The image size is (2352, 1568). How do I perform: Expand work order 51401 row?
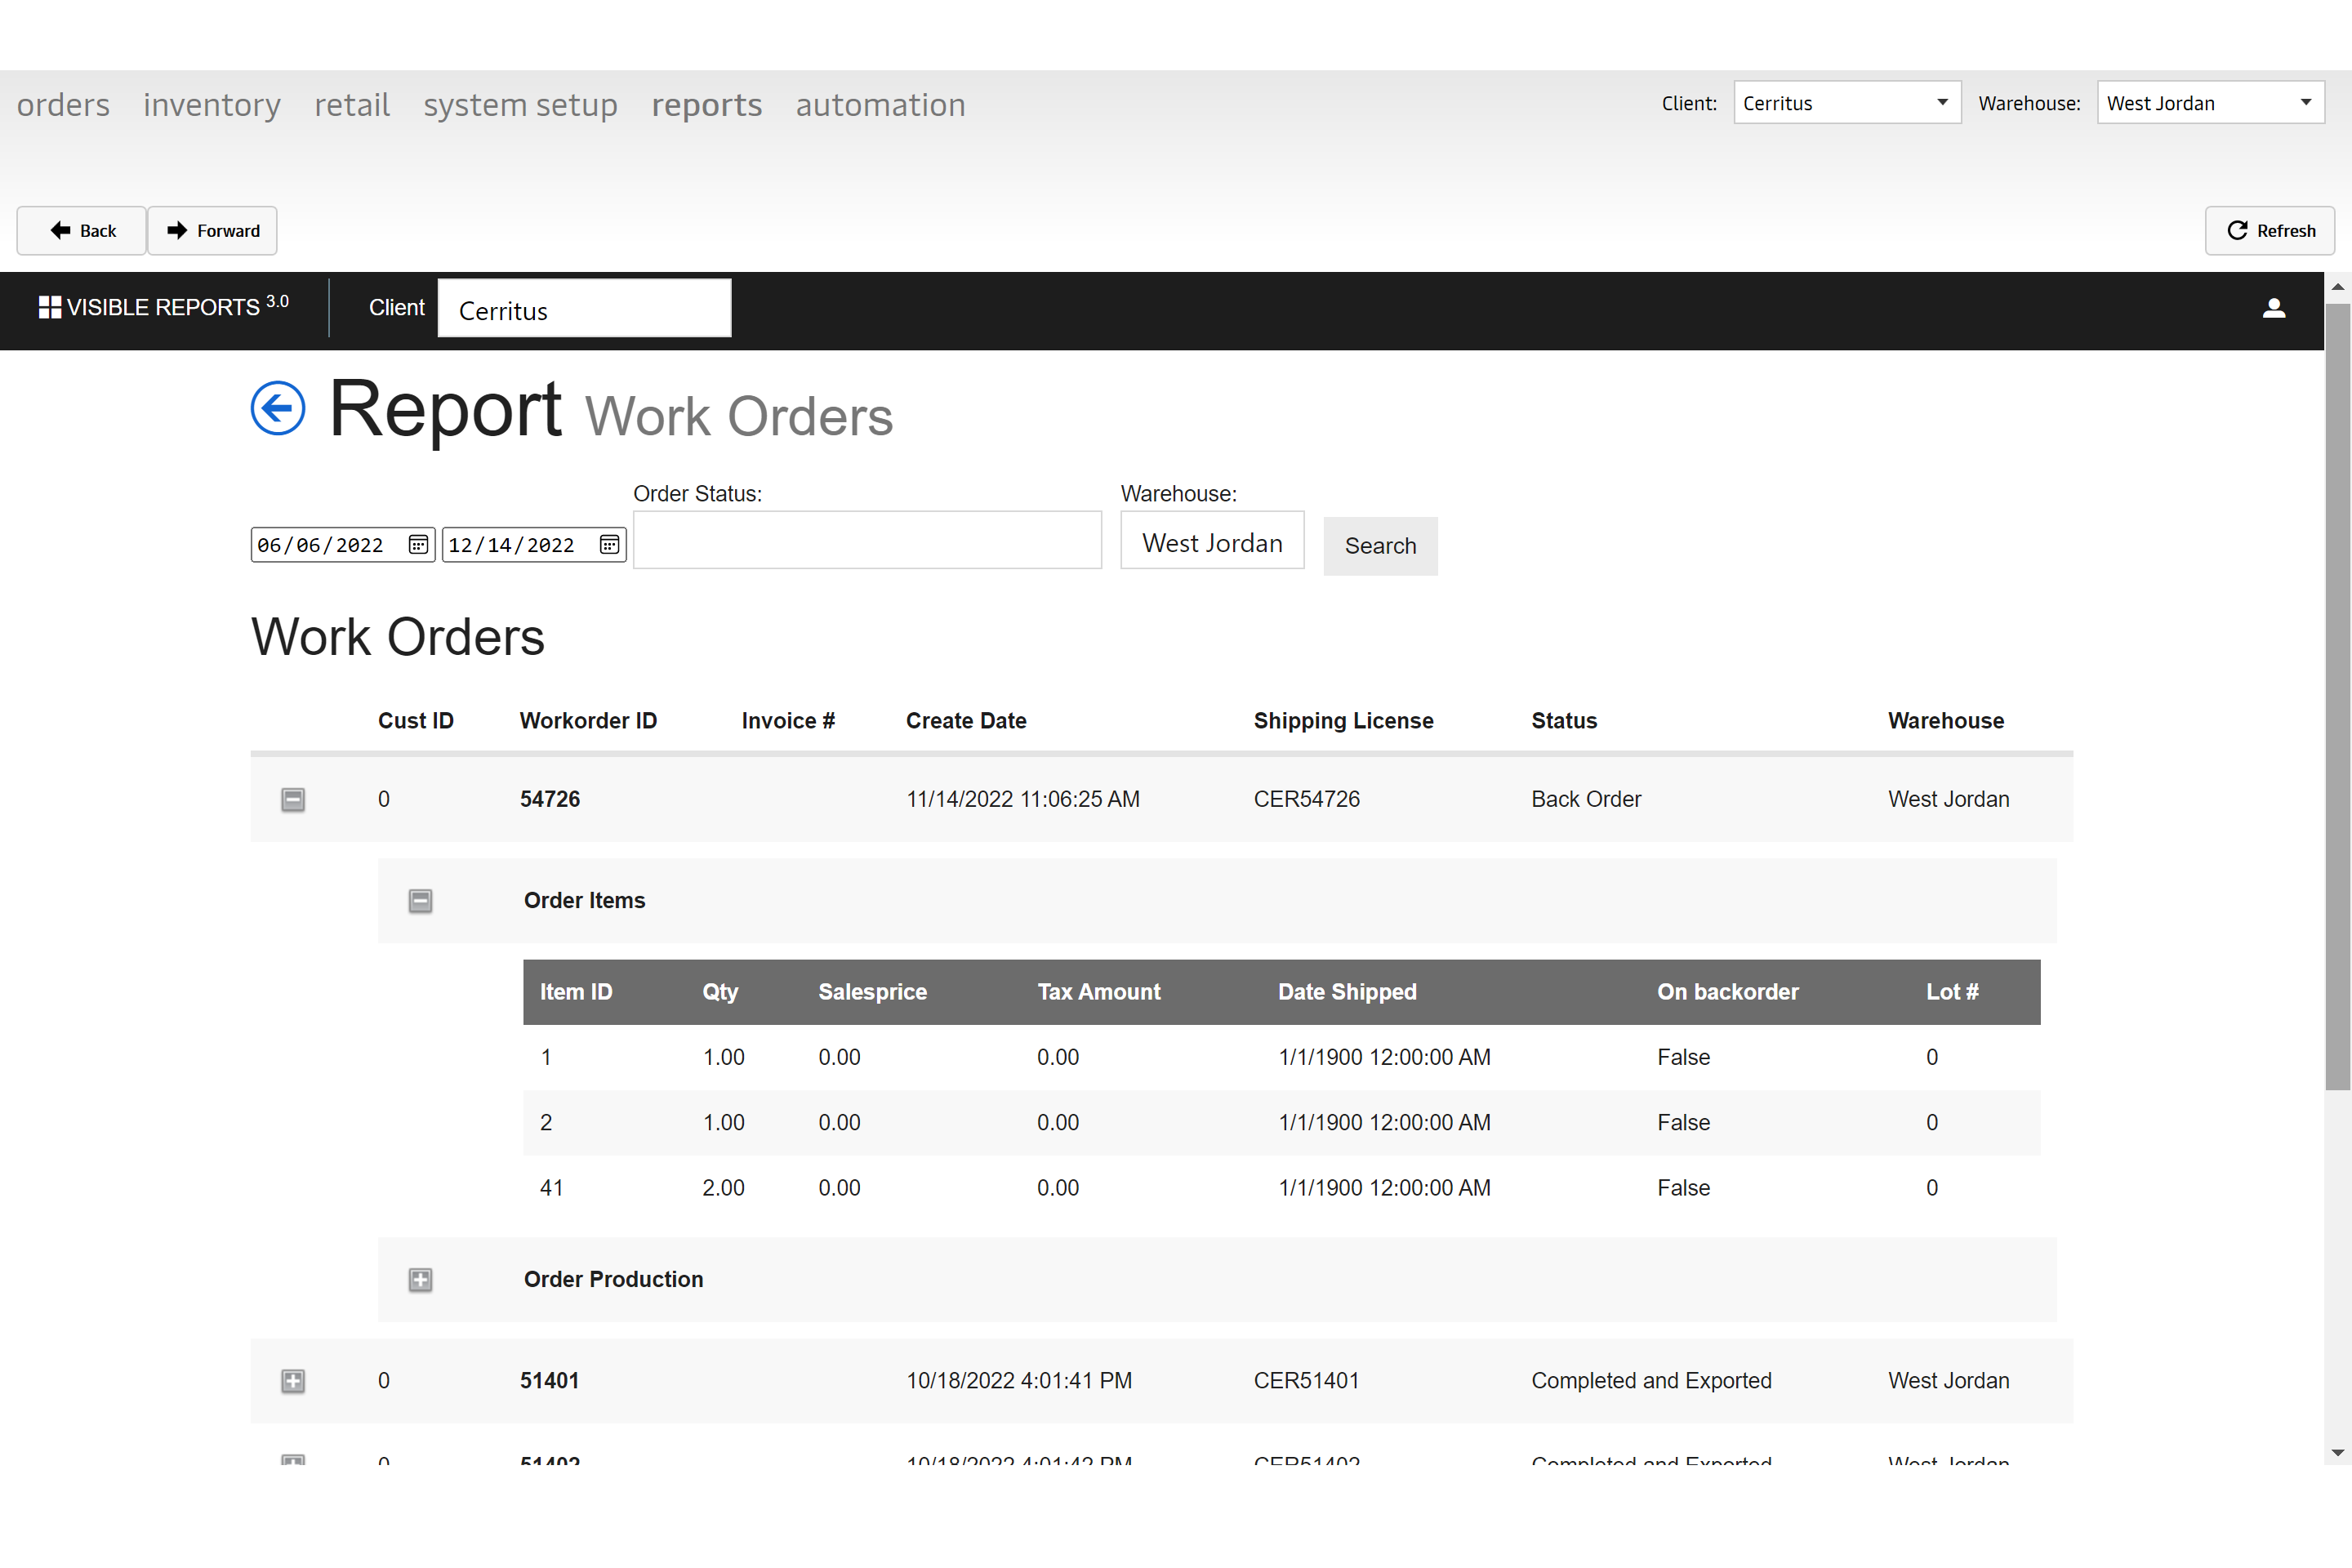click(293, 1380)
